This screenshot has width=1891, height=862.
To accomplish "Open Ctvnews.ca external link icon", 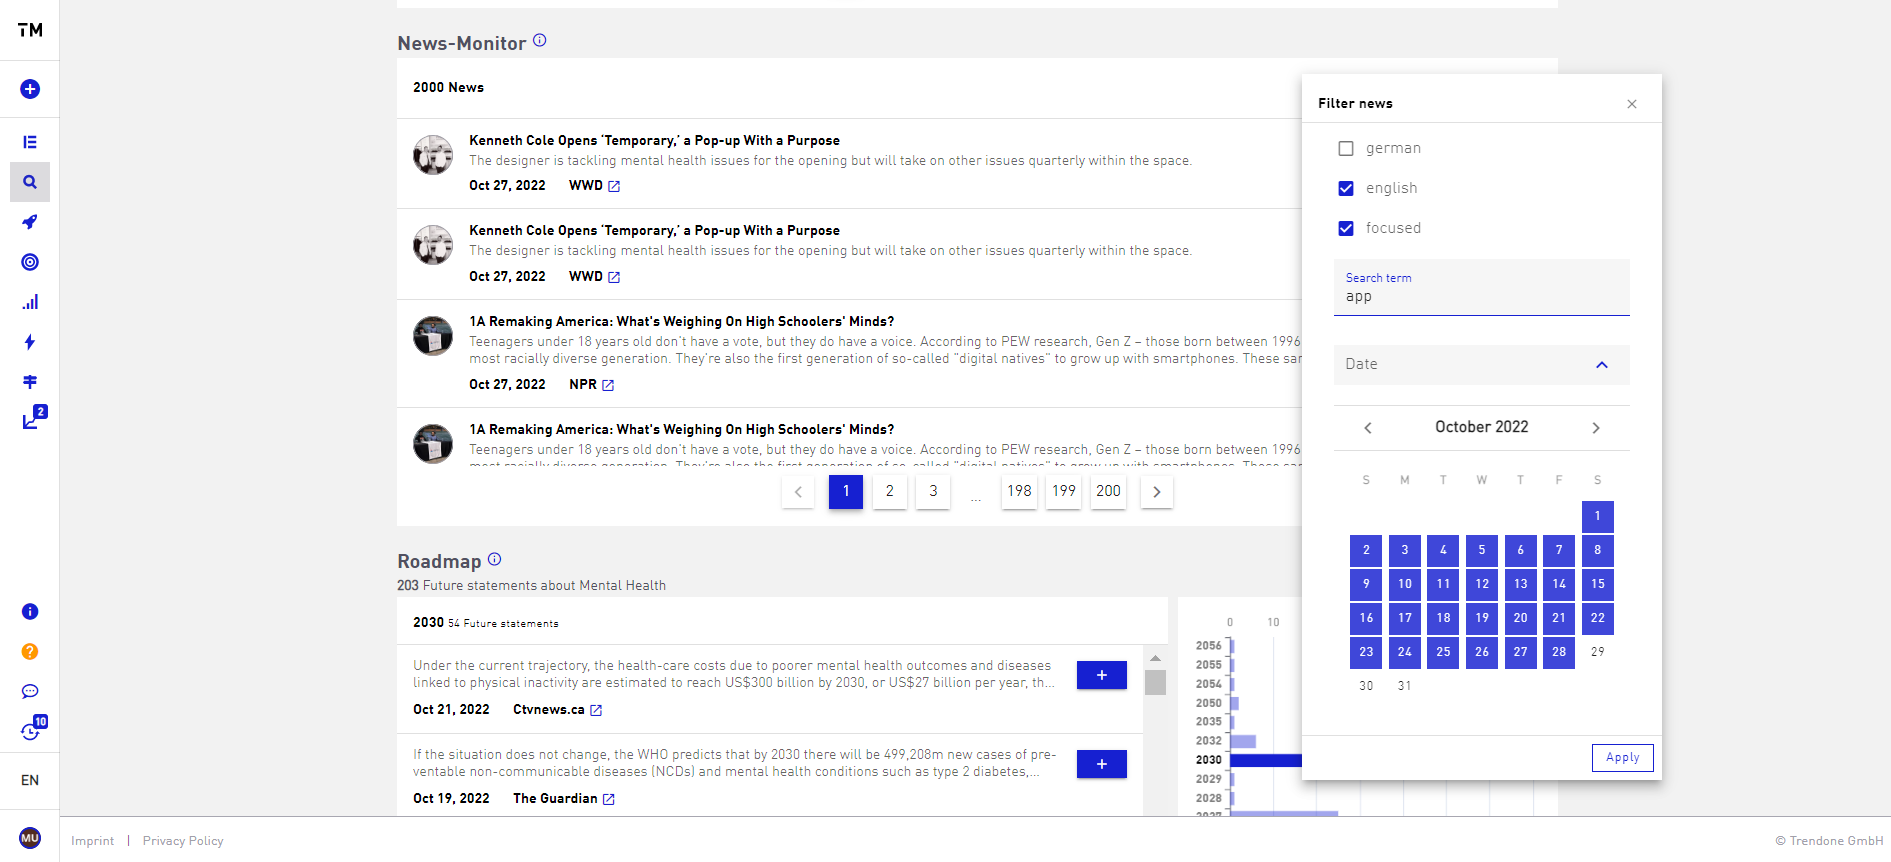I will pos(596,710).
